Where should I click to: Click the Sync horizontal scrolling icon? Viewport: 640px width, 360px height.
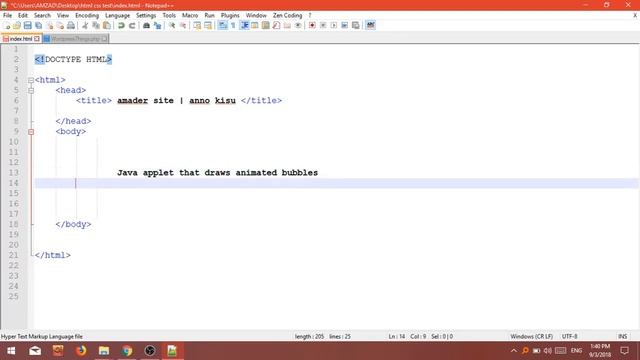(x=208, y=25)
